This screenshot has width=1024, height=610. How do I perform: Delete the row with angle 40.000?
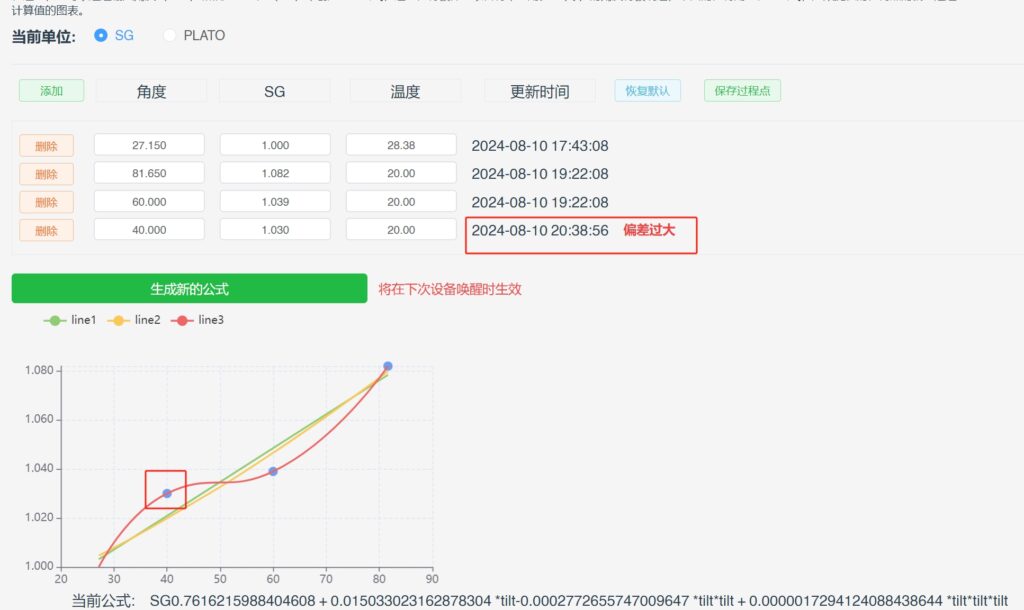coord(46,230)
